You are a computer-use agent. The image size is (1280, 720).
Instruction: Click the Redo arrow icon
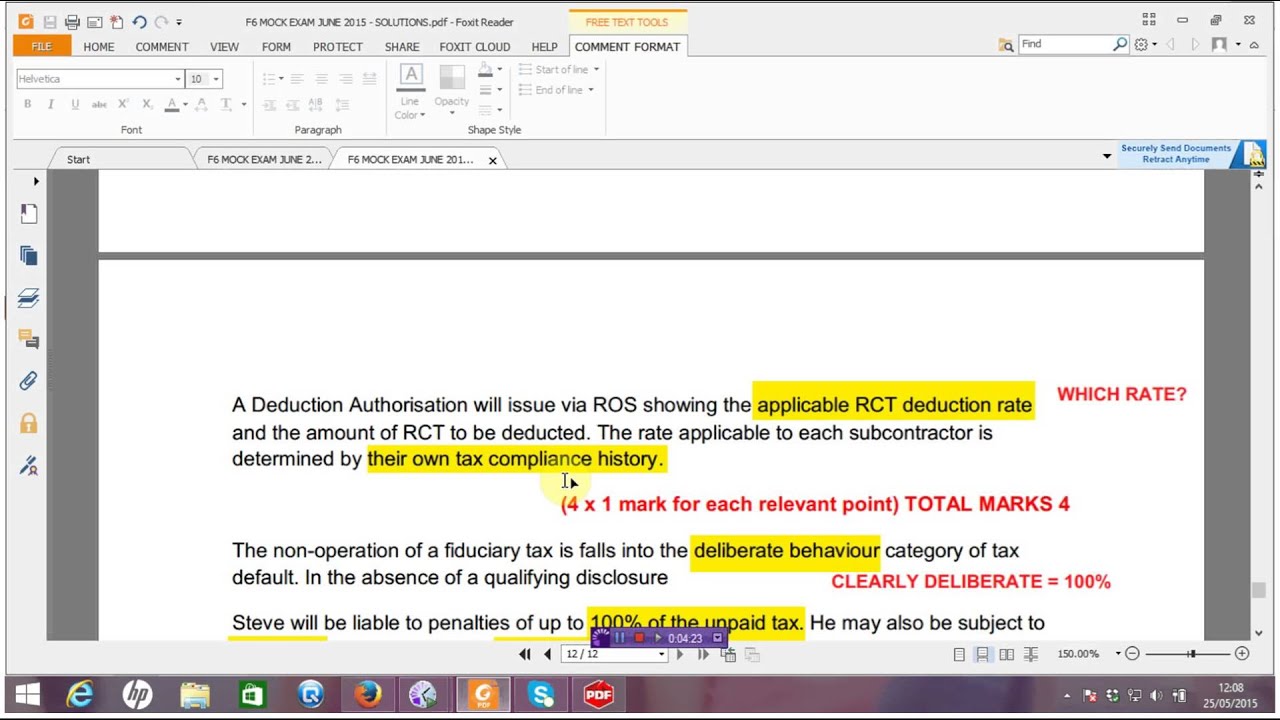click(161, 22)
